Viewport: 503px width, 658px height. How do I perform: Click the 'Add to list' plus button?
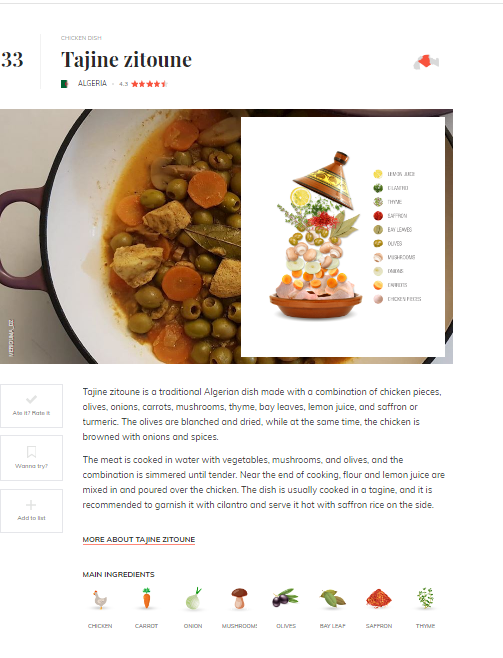pos(31,511)
